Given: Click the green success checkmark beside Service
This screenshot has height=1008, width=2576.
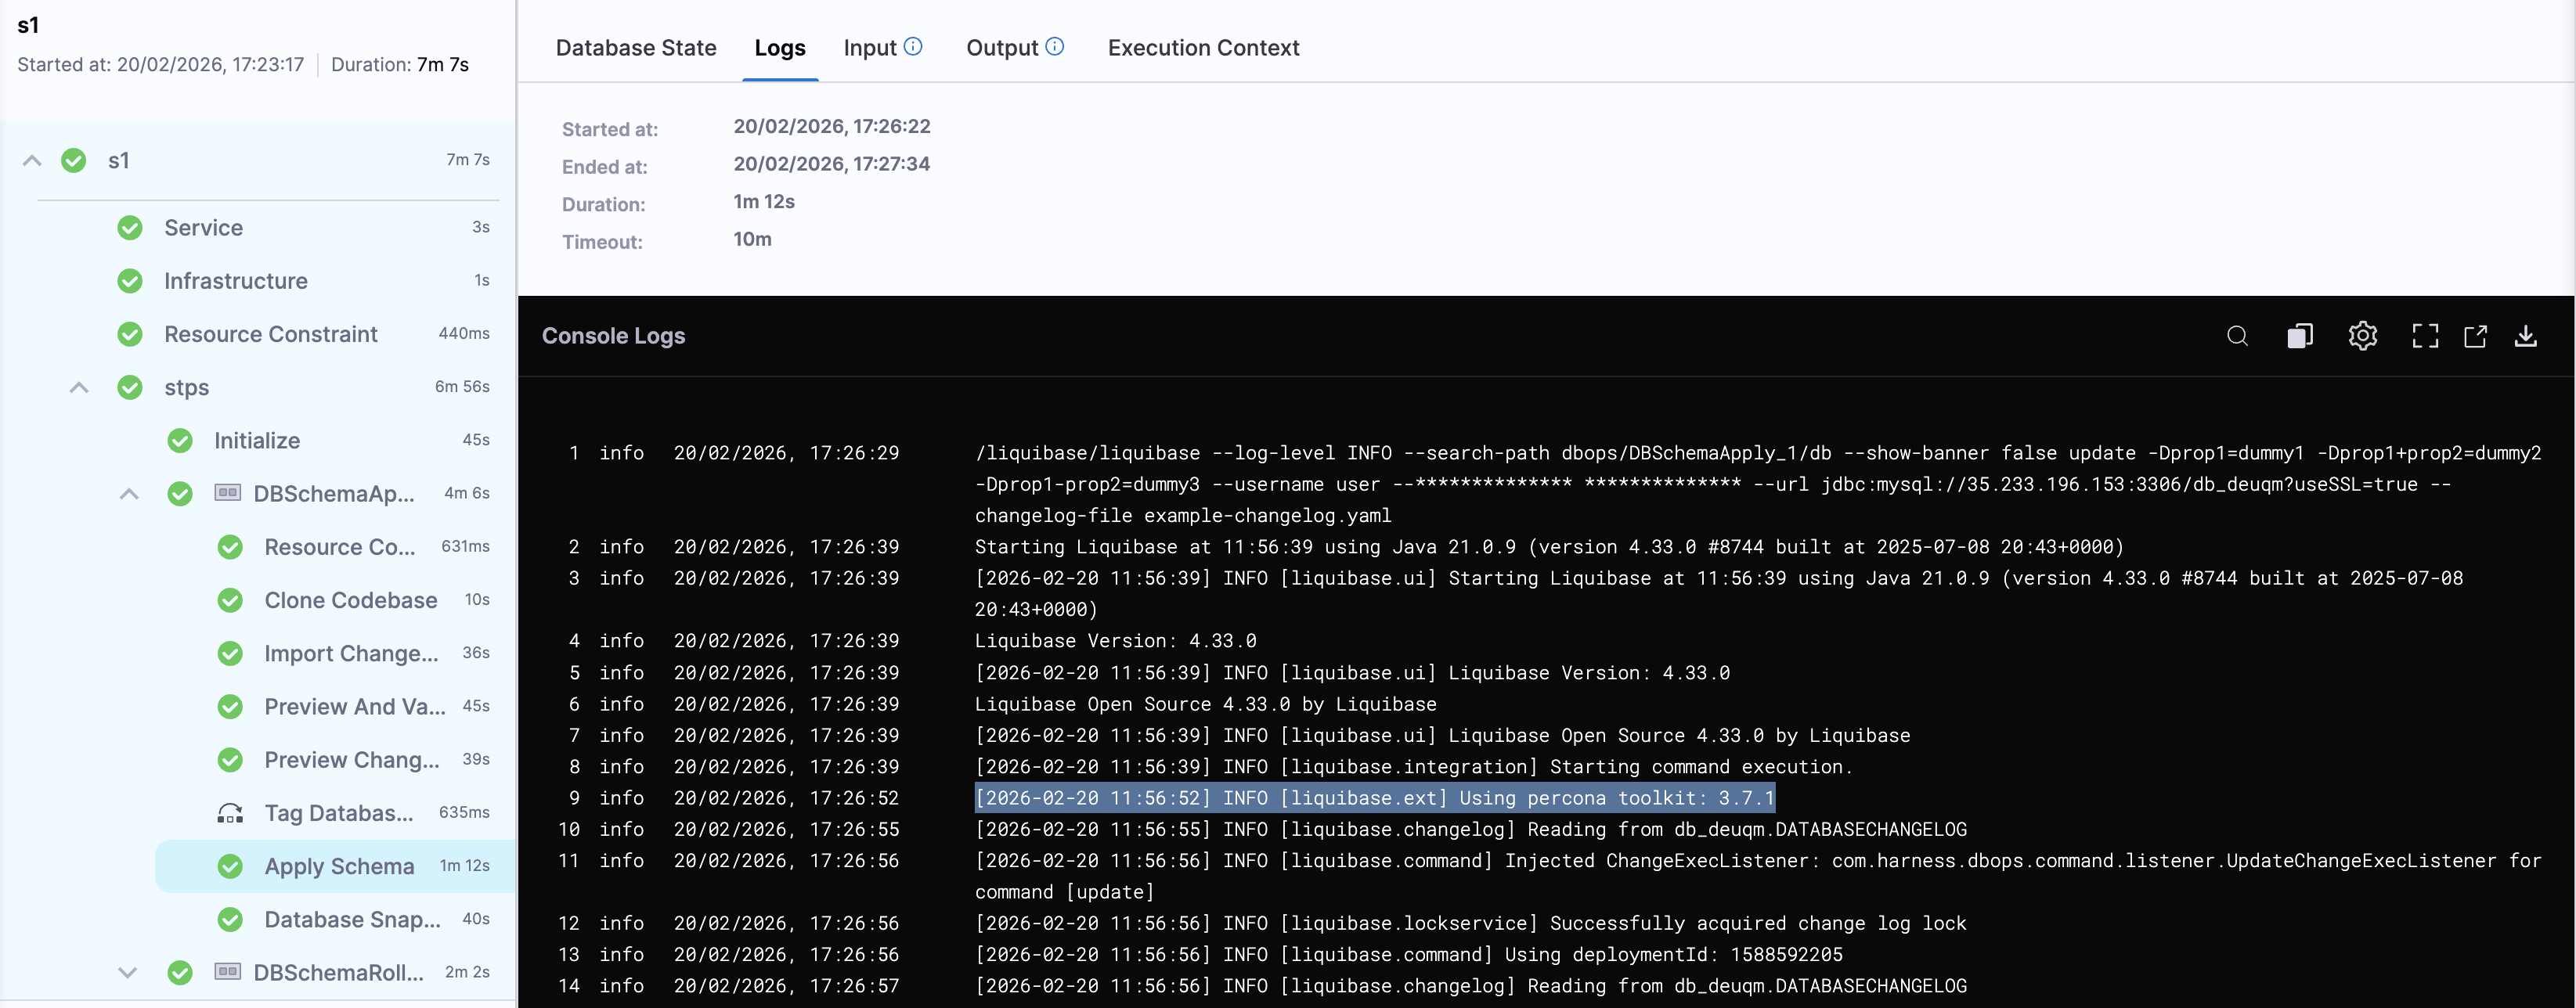Looking at the screenshot, I should (x=131, y=227).
